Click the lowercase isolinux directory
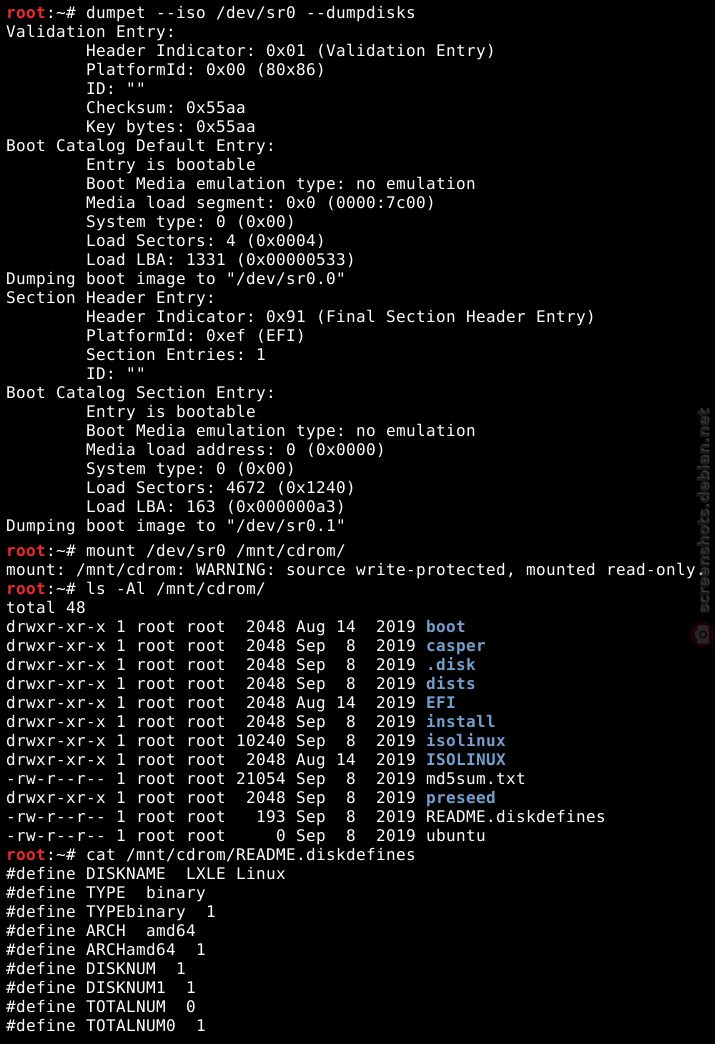This screenshot has height=1044, width=715. click(465, 740)
